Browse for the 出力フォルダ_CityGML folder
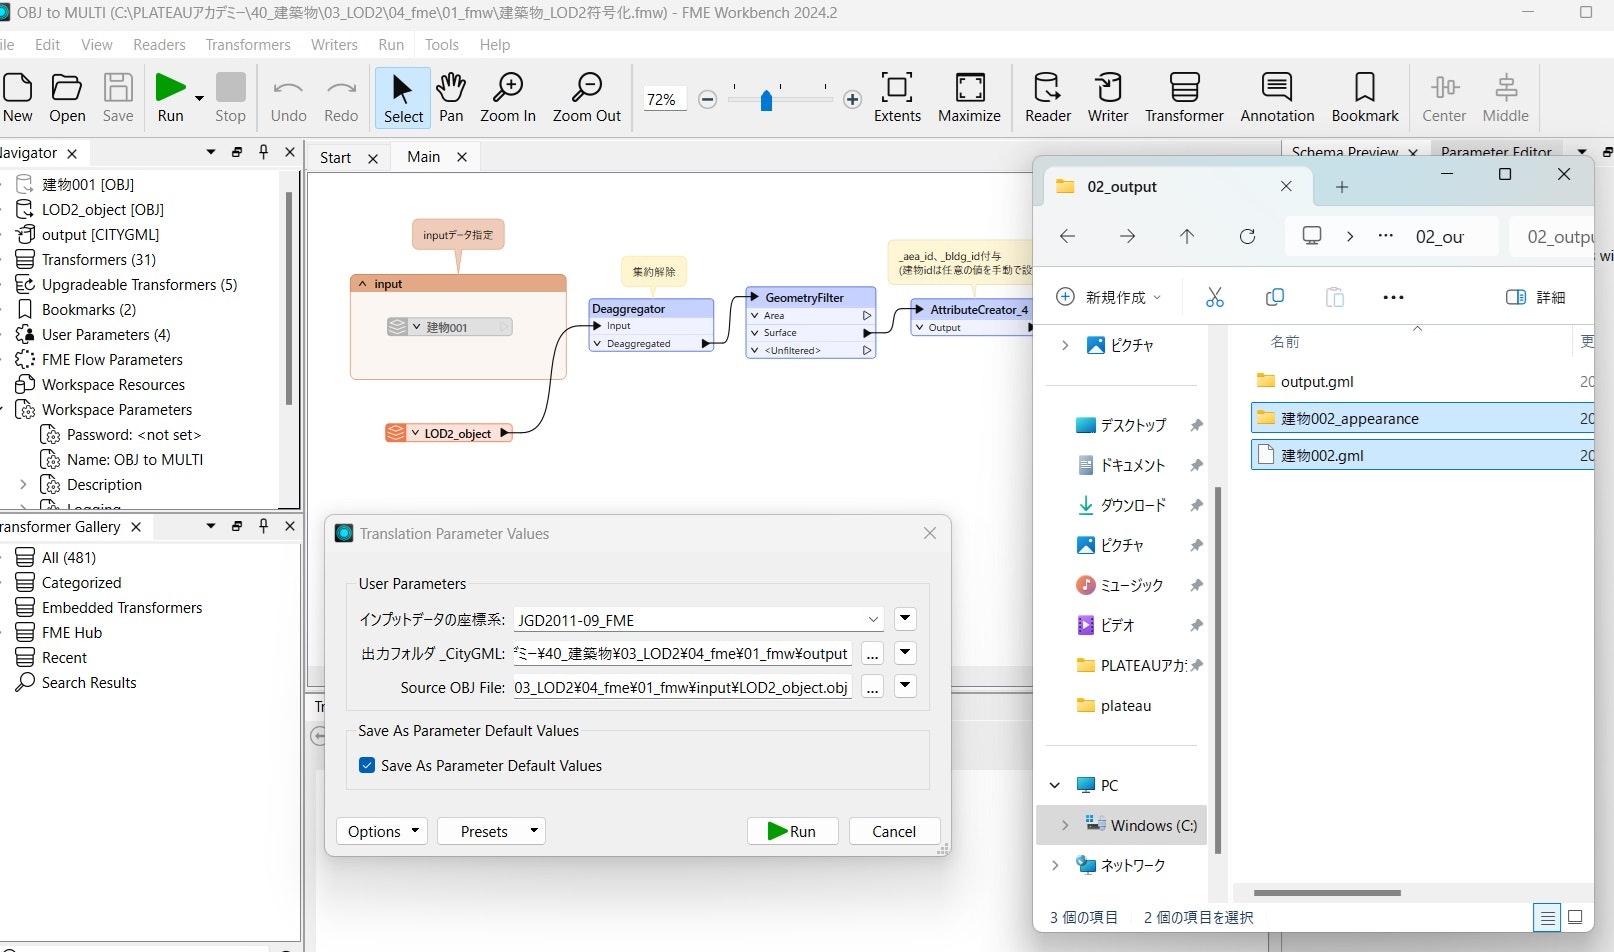The height and width of the screenshot is (952, 1614). 873,653
